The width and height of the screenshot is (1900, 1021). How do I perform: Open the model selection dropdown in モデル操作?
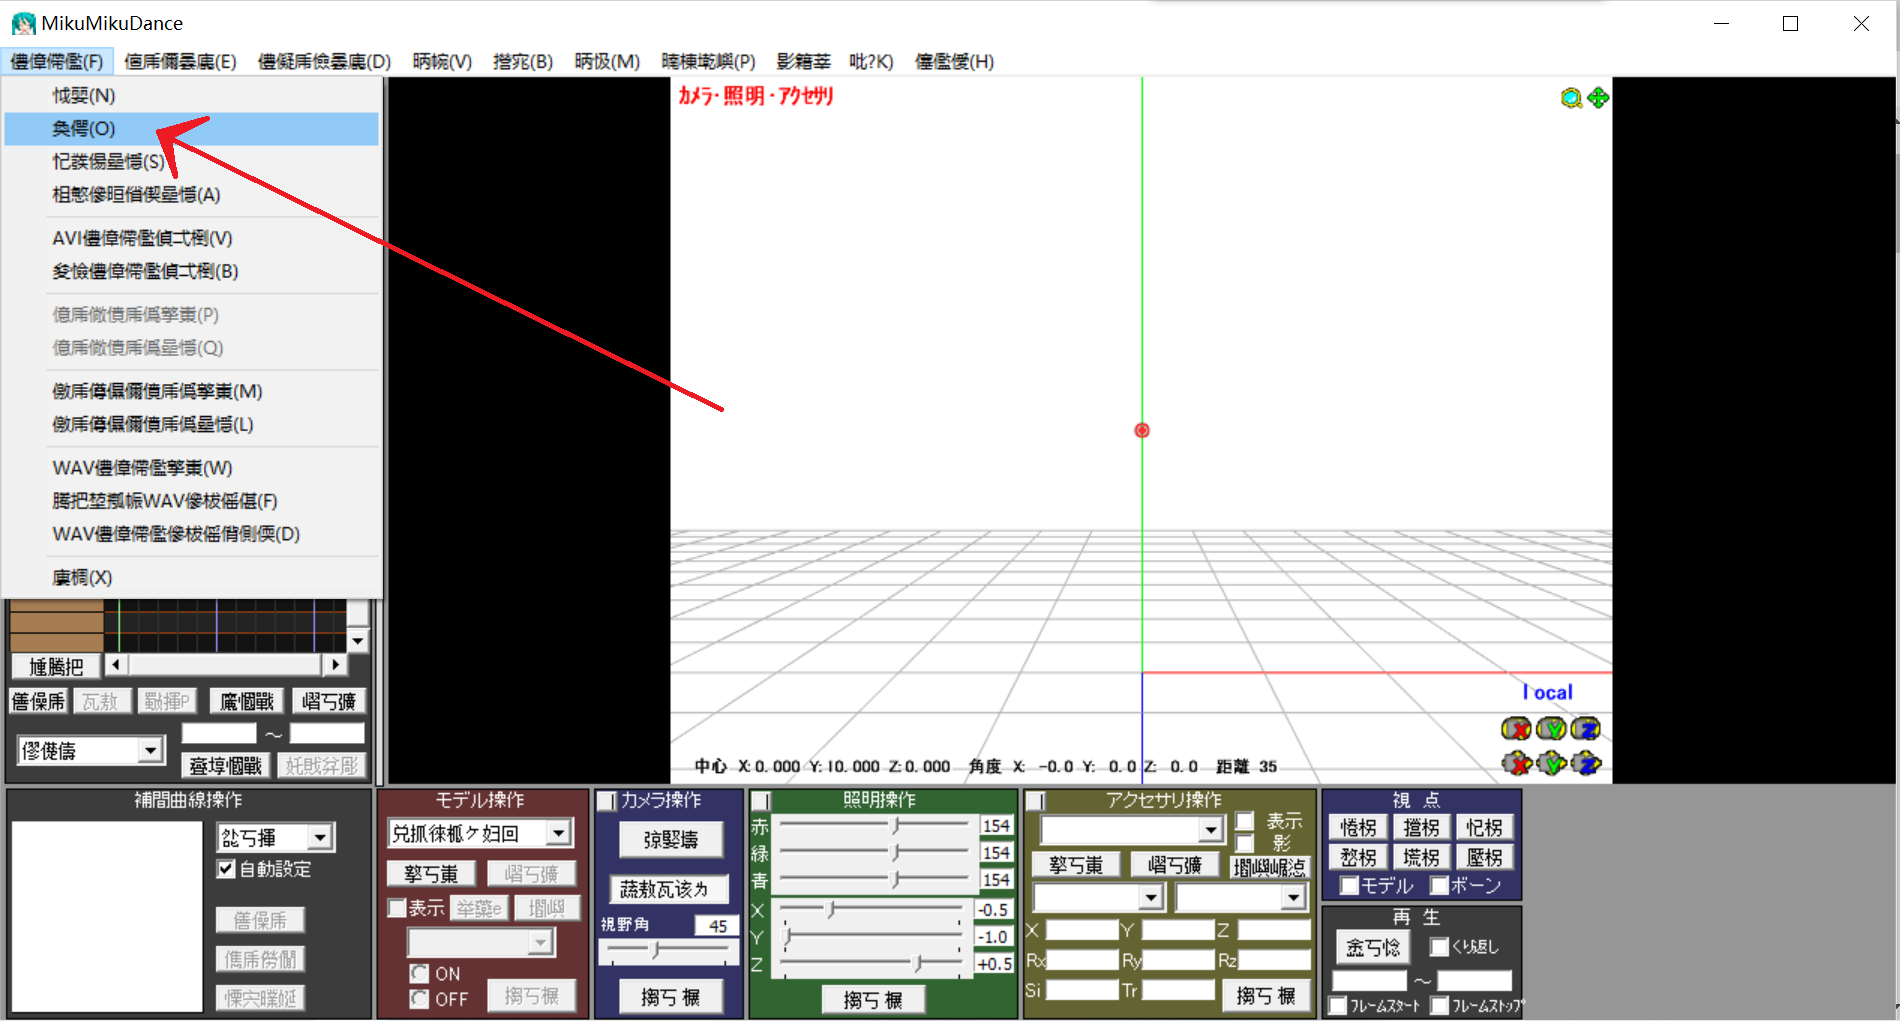[559, 832]
